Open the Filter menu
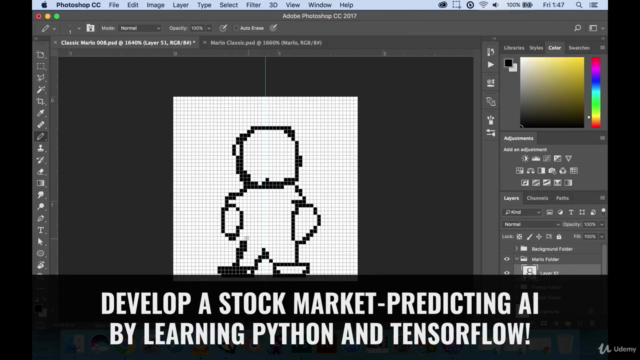Image resolution: width=640 pixels, height=360 pixels. [x=253, y=5]
